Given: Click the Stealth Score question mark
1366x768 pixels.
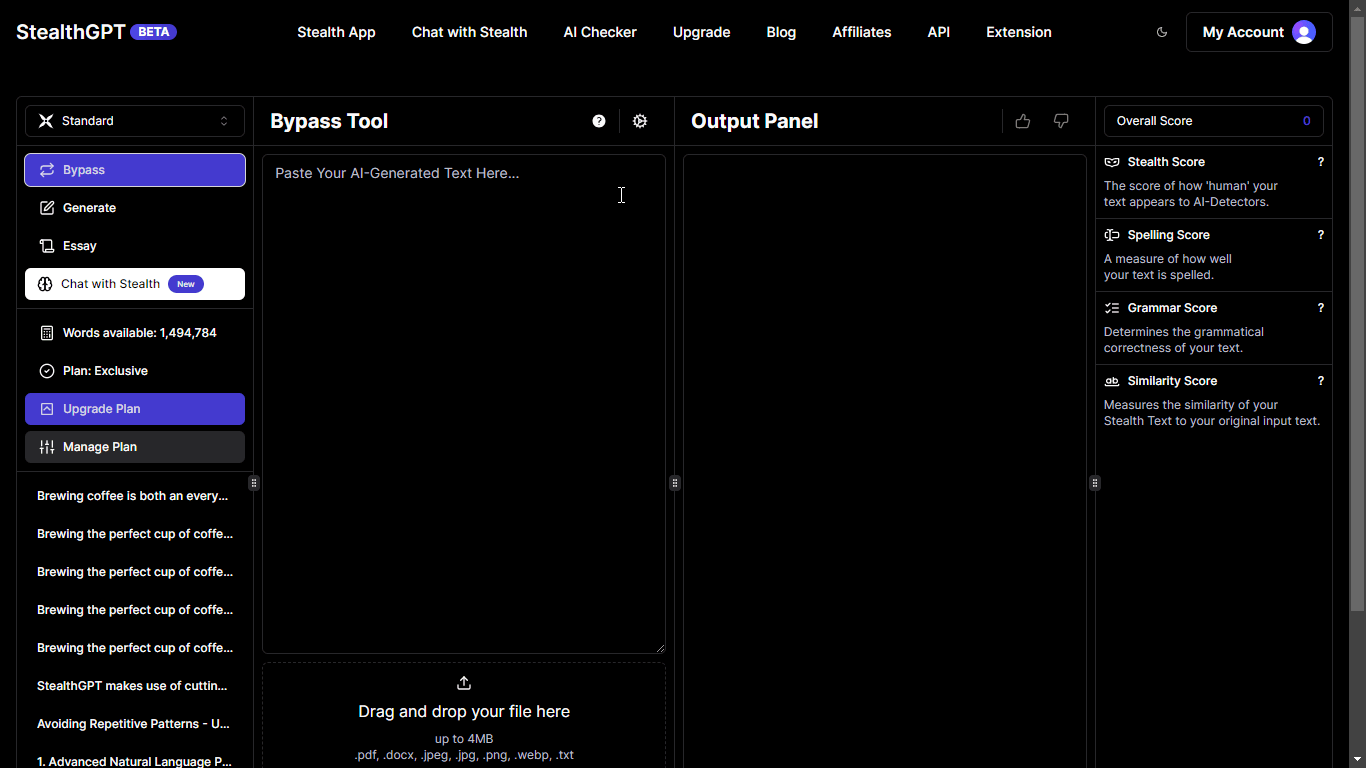Looking at the screenshot, I should click(1320, 162).
